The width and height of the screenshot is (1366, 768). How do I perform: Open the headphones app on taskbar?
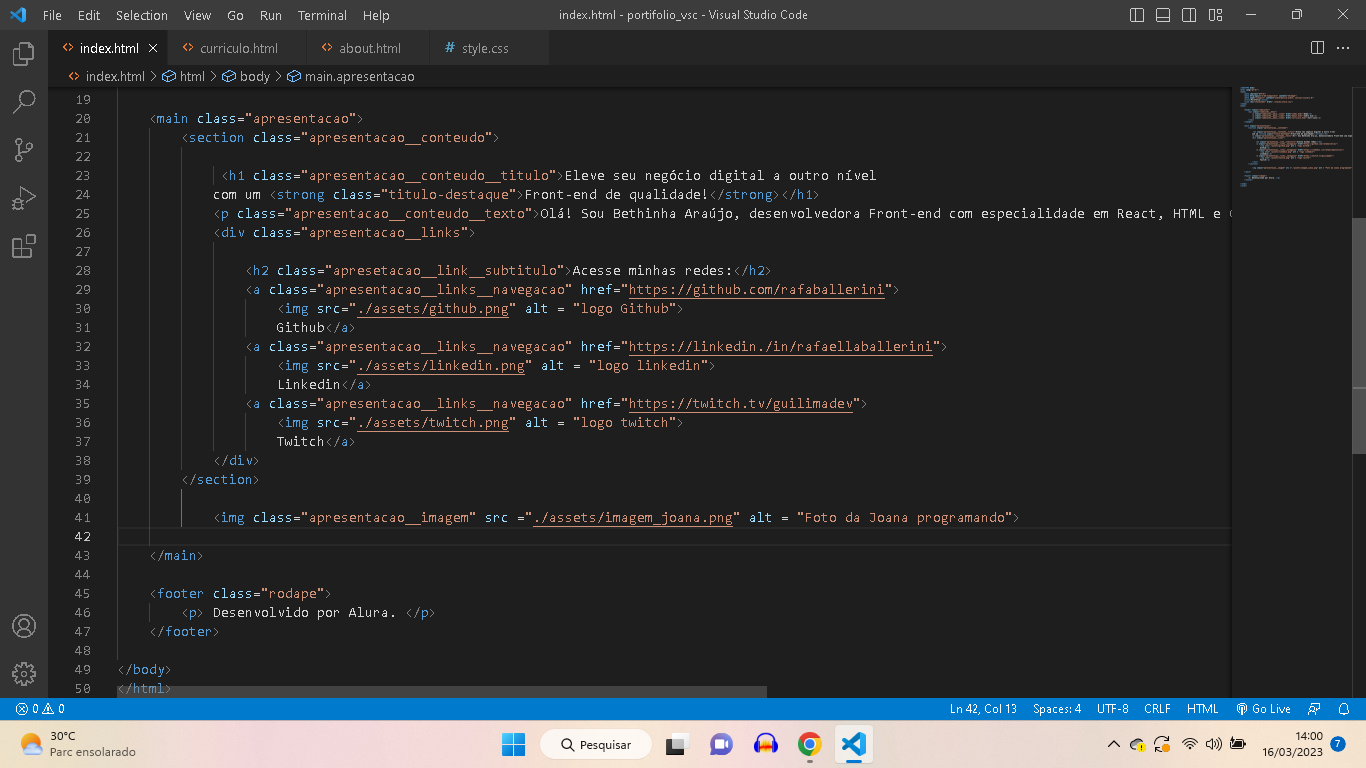tap(766, 745)
